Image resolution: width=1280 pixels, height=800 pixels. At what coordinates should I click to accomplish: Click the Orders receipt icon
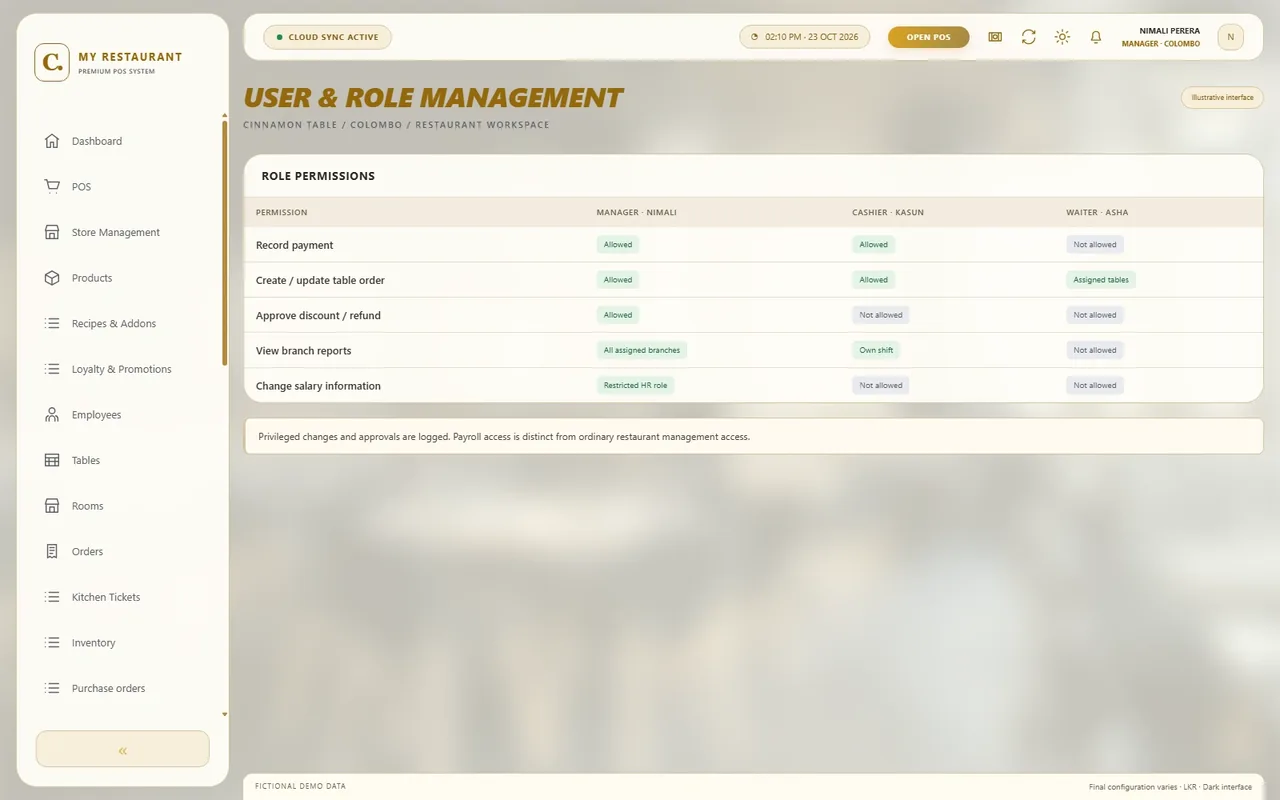(52, 551)
